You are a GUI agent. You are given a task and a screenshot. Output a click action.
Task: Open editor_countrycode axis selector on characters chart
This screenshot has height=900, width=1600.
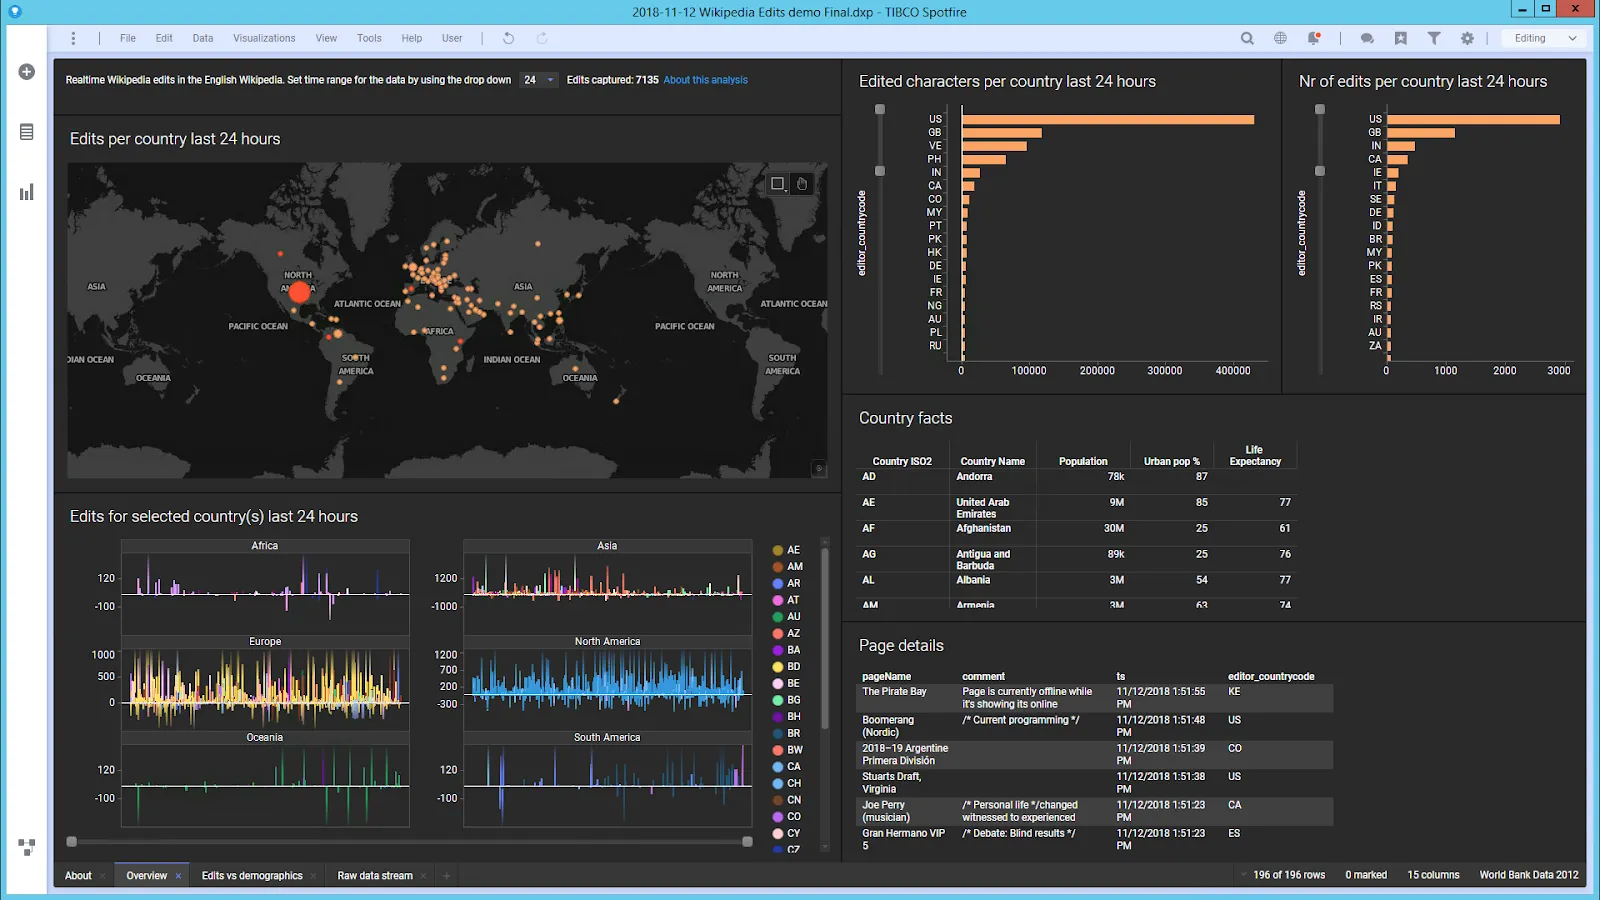point(862,233)
